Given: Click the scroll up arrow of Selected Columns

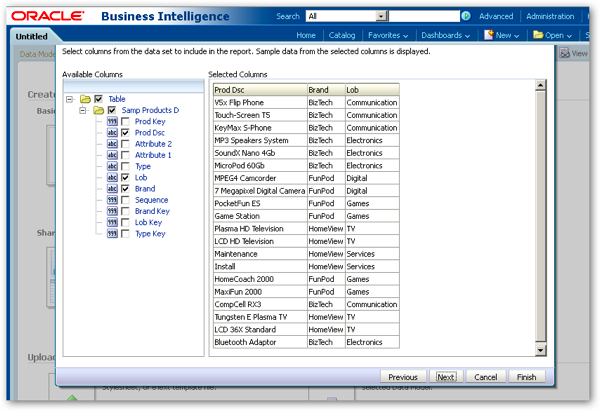Looking at the screenshot, I should [540, 85].
